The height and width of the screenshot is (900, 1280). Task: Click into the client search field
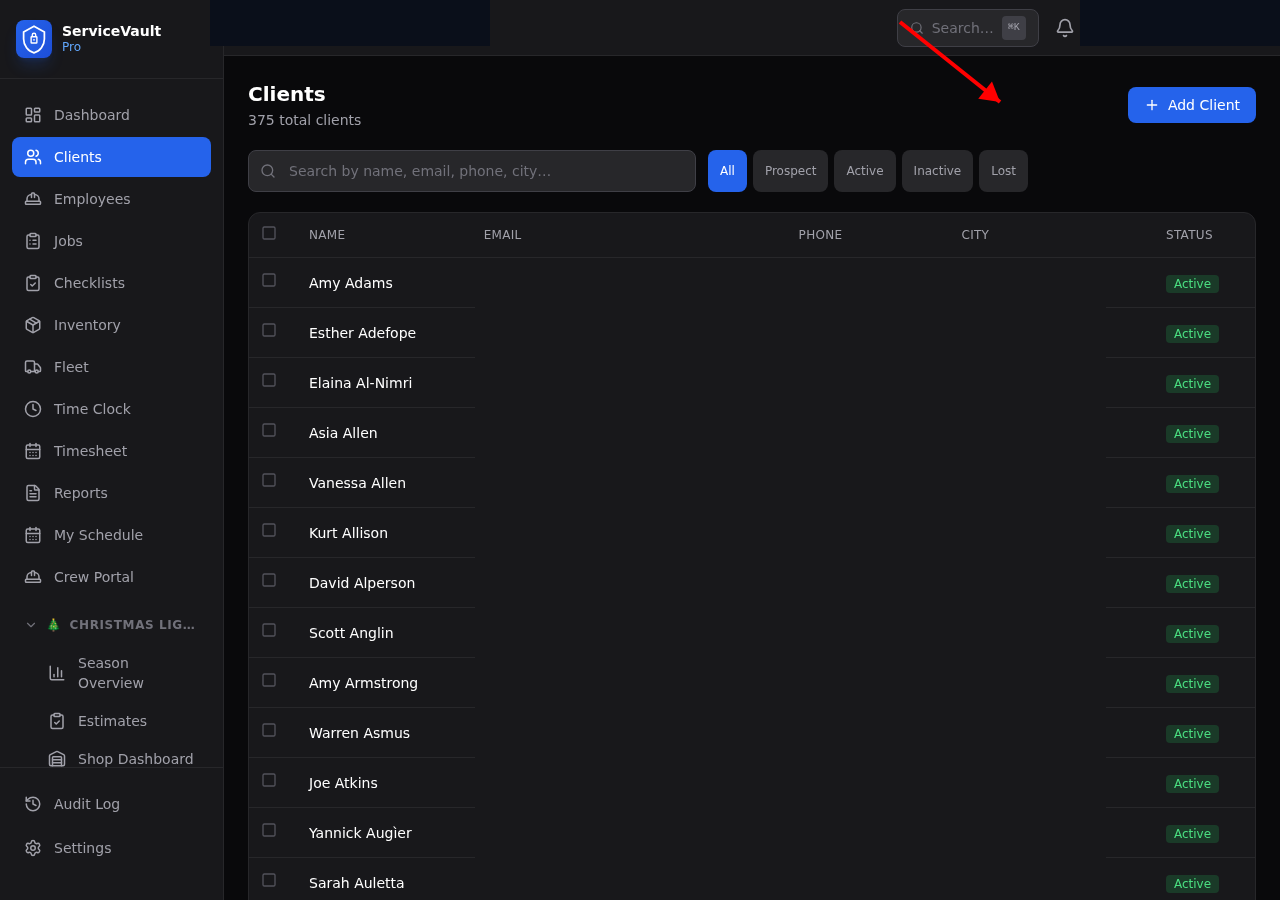(471, 170)
